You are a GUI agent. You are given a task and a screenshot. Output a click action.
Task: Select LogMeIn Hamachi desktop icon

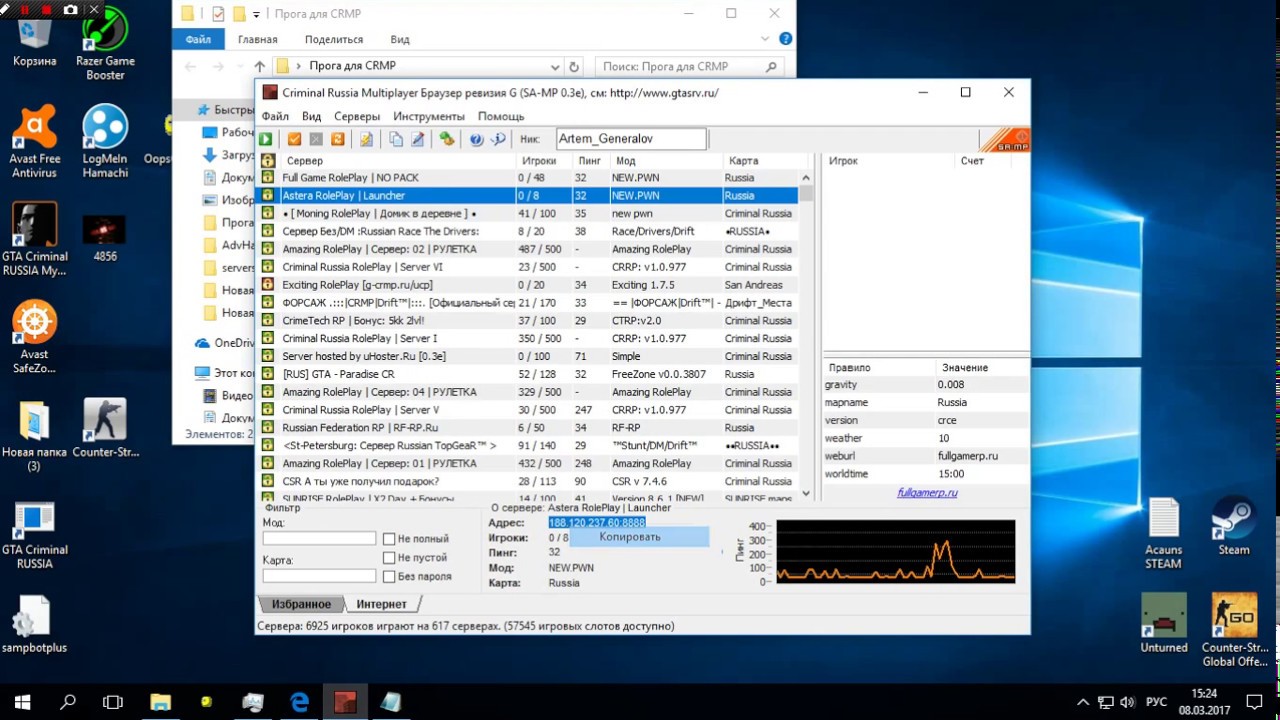(x=105, y=141)
